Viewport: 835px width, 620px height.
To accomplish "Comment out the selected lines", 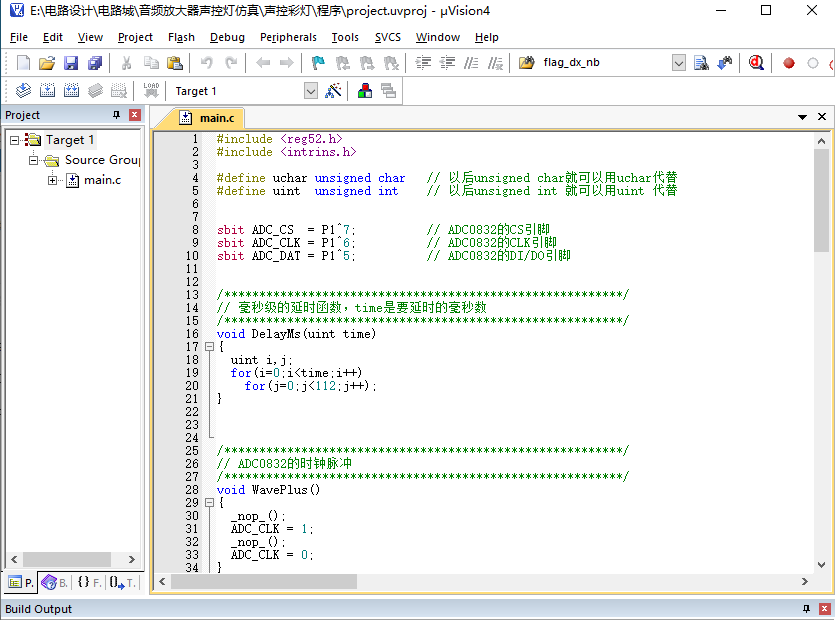I will pyautogui.click(x=471, y=63).
